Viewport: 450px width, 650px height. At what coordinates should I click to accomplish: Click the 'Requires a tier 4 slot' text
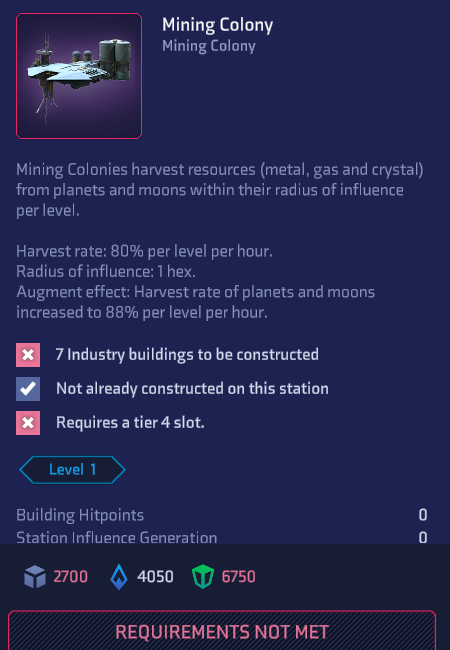130,423
